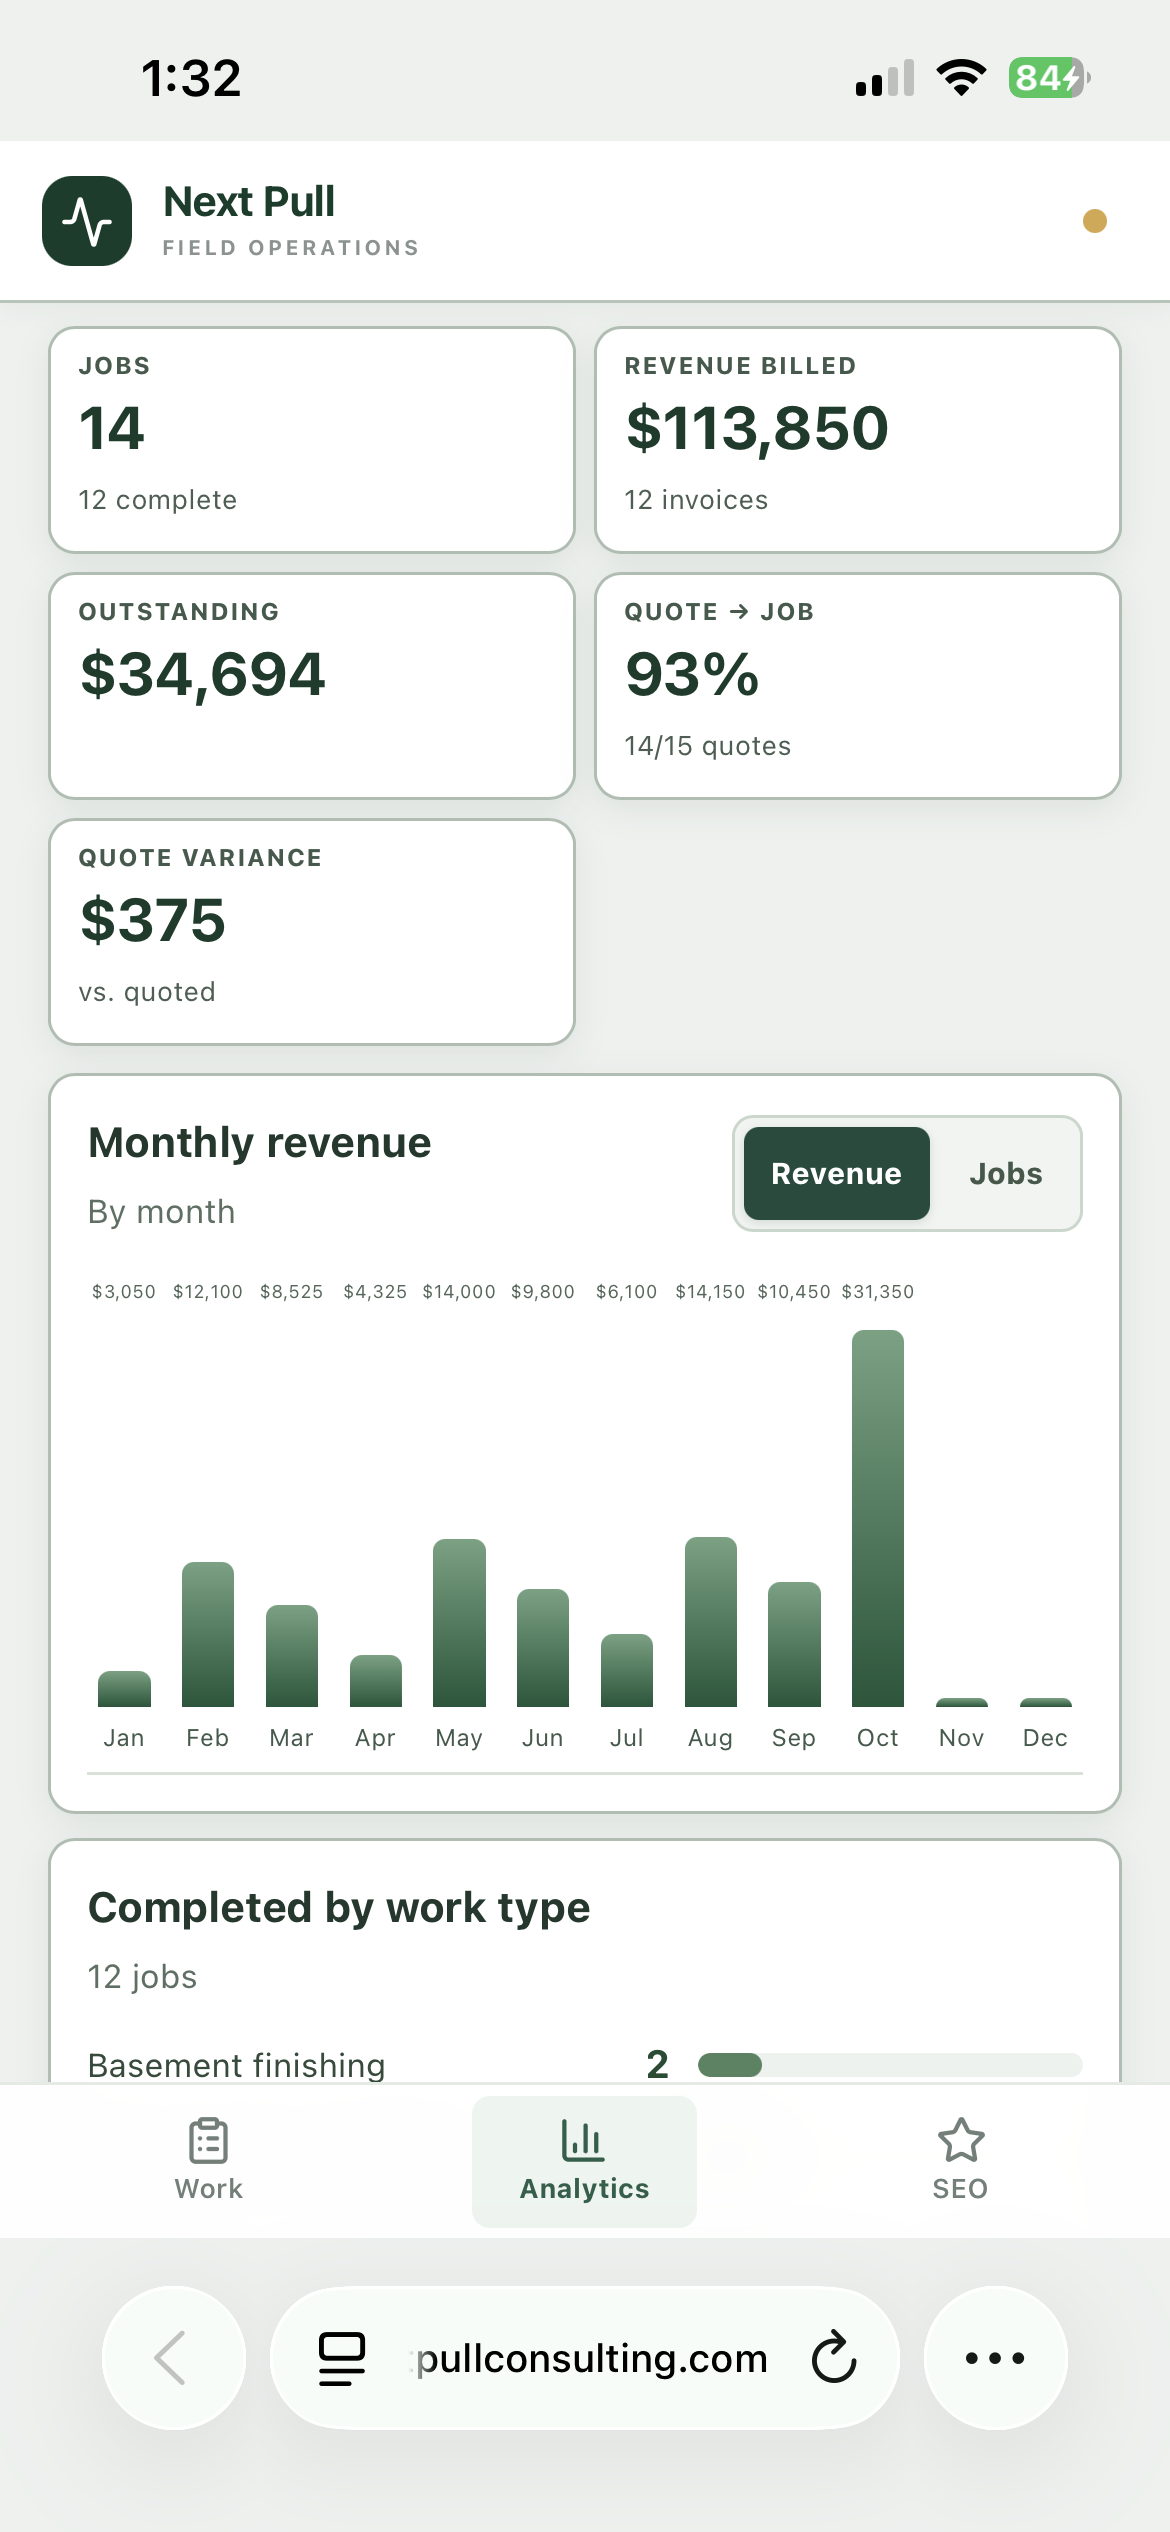Tap the Wi-Fi status icon
This screenshot has width=1170, height=2532.
click(961, 77)
